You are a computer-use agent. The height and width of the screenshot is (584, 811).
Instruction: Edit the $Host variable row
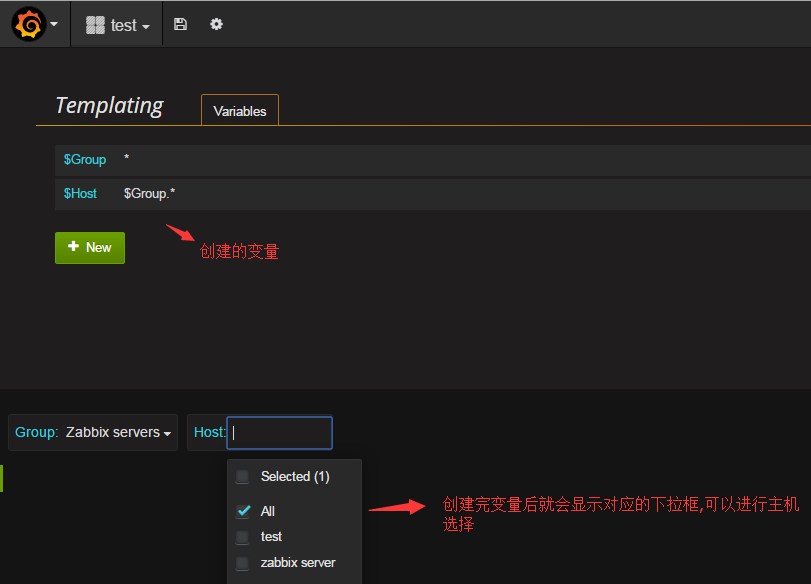(432, 194)
